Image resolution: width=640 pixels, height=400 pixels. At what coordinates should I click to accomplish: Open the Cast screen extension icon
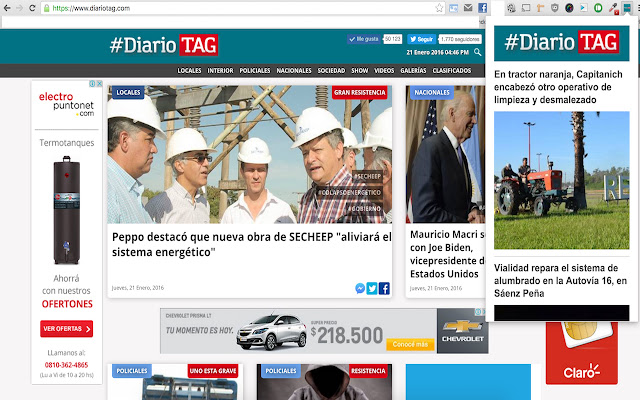[526, 8]
